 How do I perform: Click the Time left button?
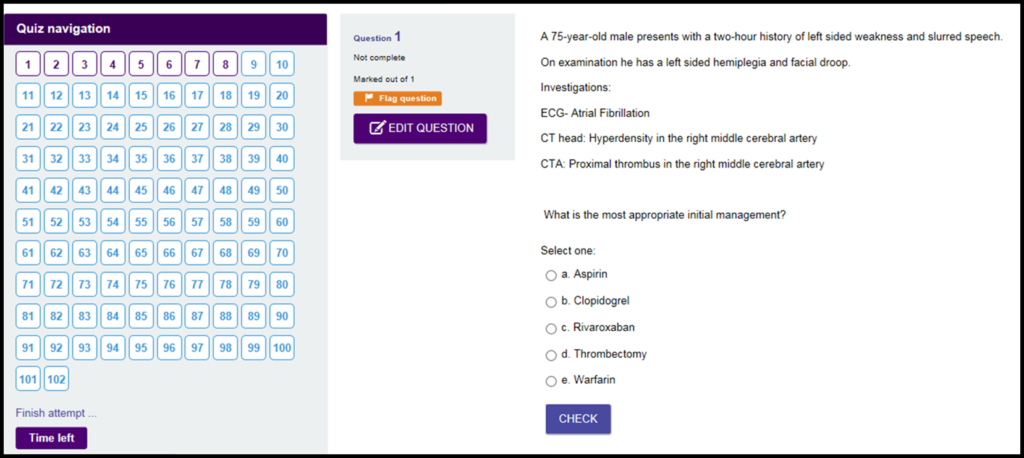tap(51, 438)
